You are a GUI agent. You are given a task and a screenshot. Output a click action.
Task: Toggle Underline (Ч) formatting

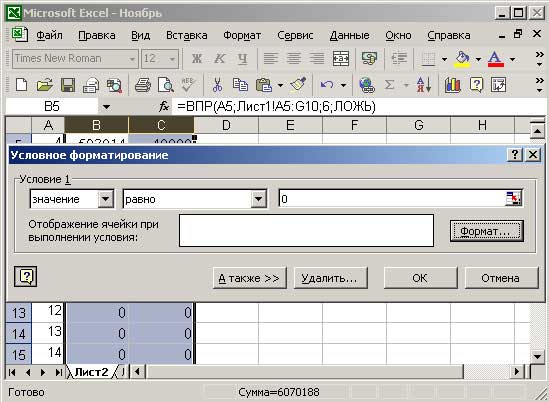click(x=242, y=58)
